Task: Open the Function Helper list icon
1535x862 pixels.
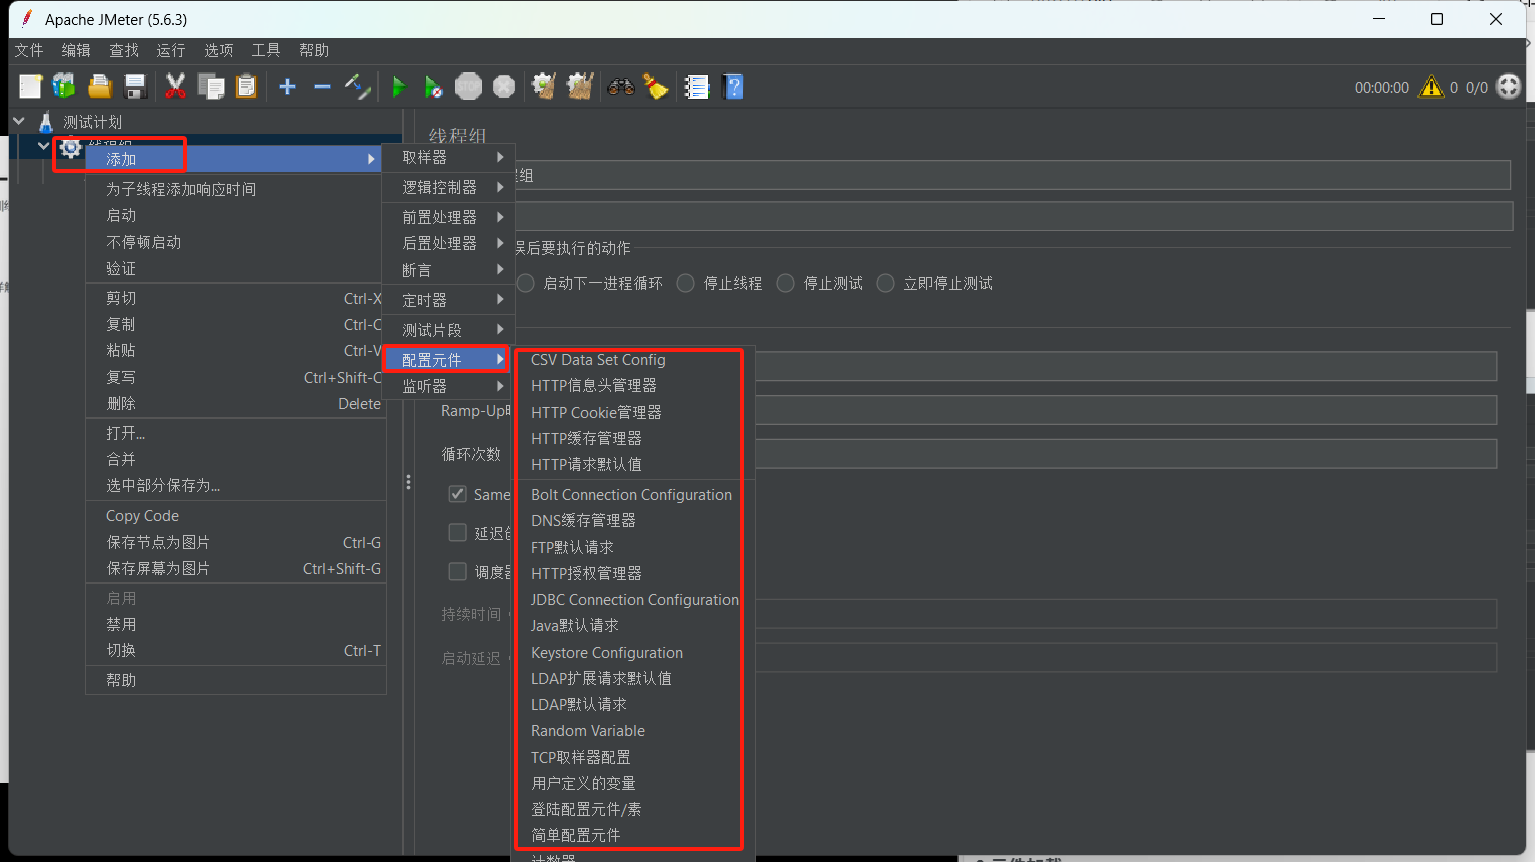Action: pos(697,87)
